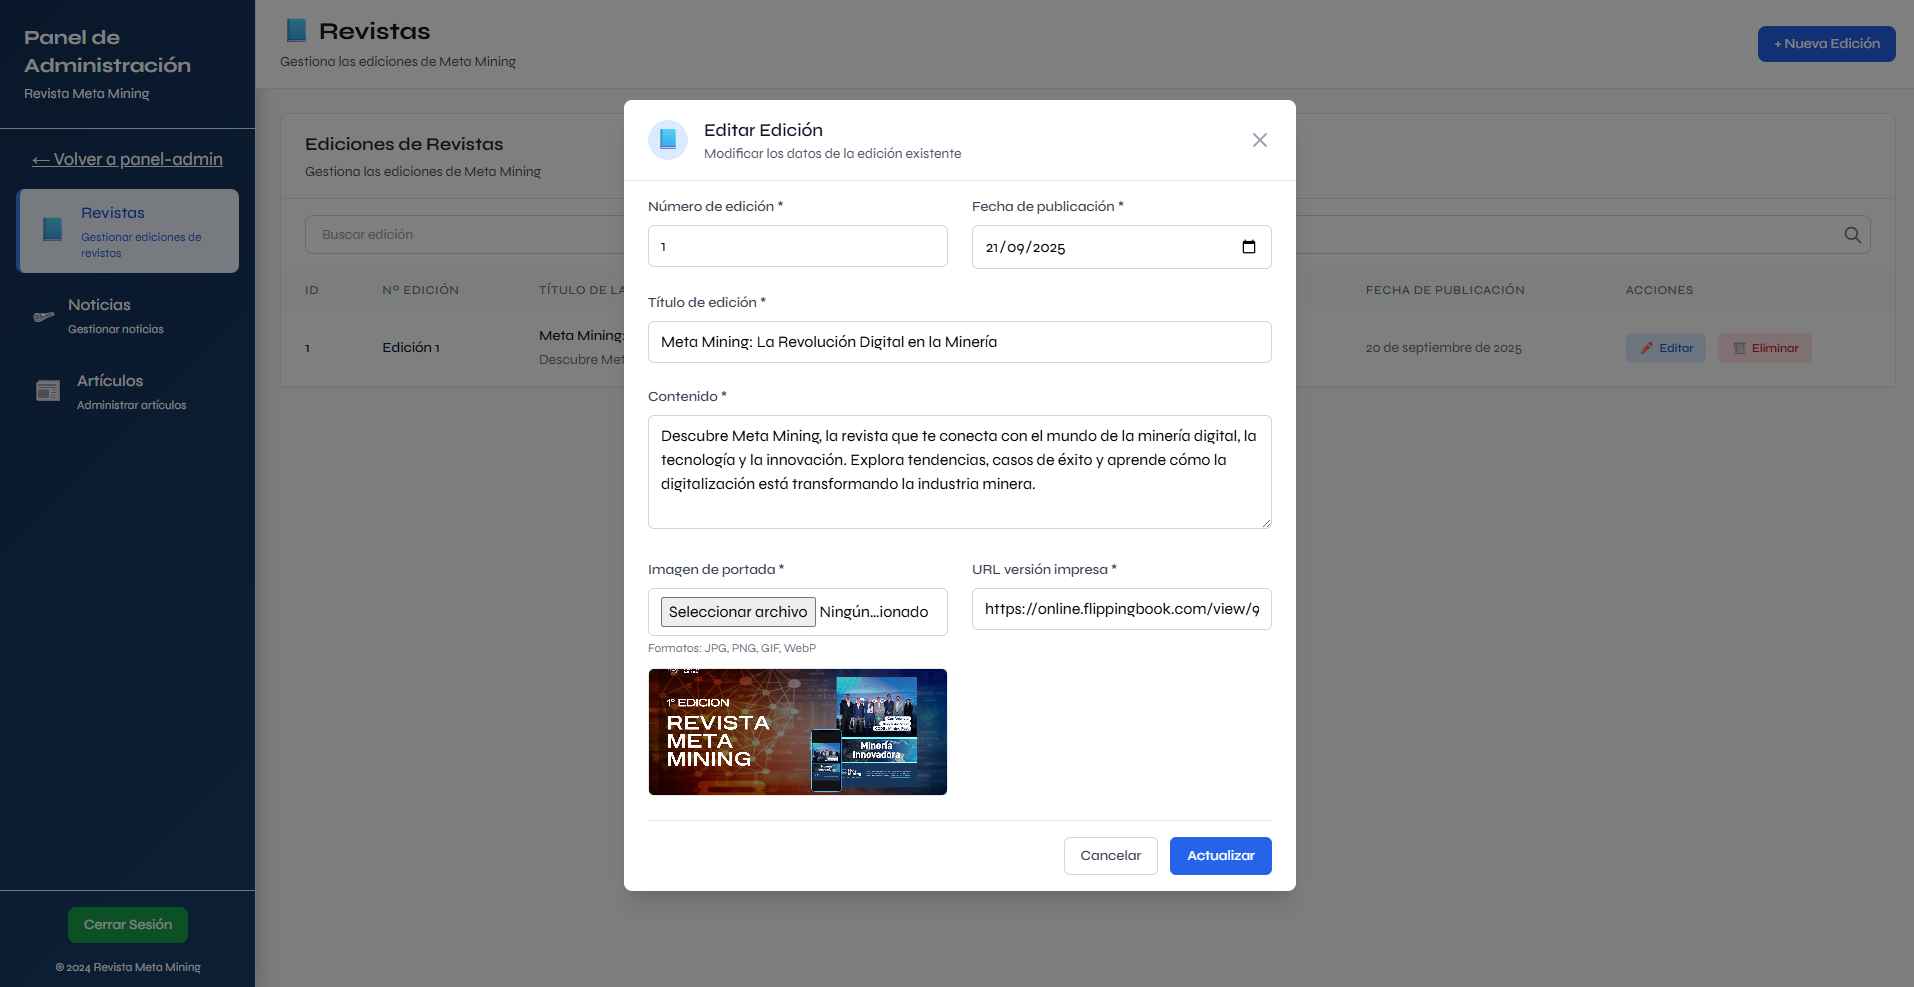Click the Nº EDICIÓN column header
The image size is (1914, 987).
[420, 290]
